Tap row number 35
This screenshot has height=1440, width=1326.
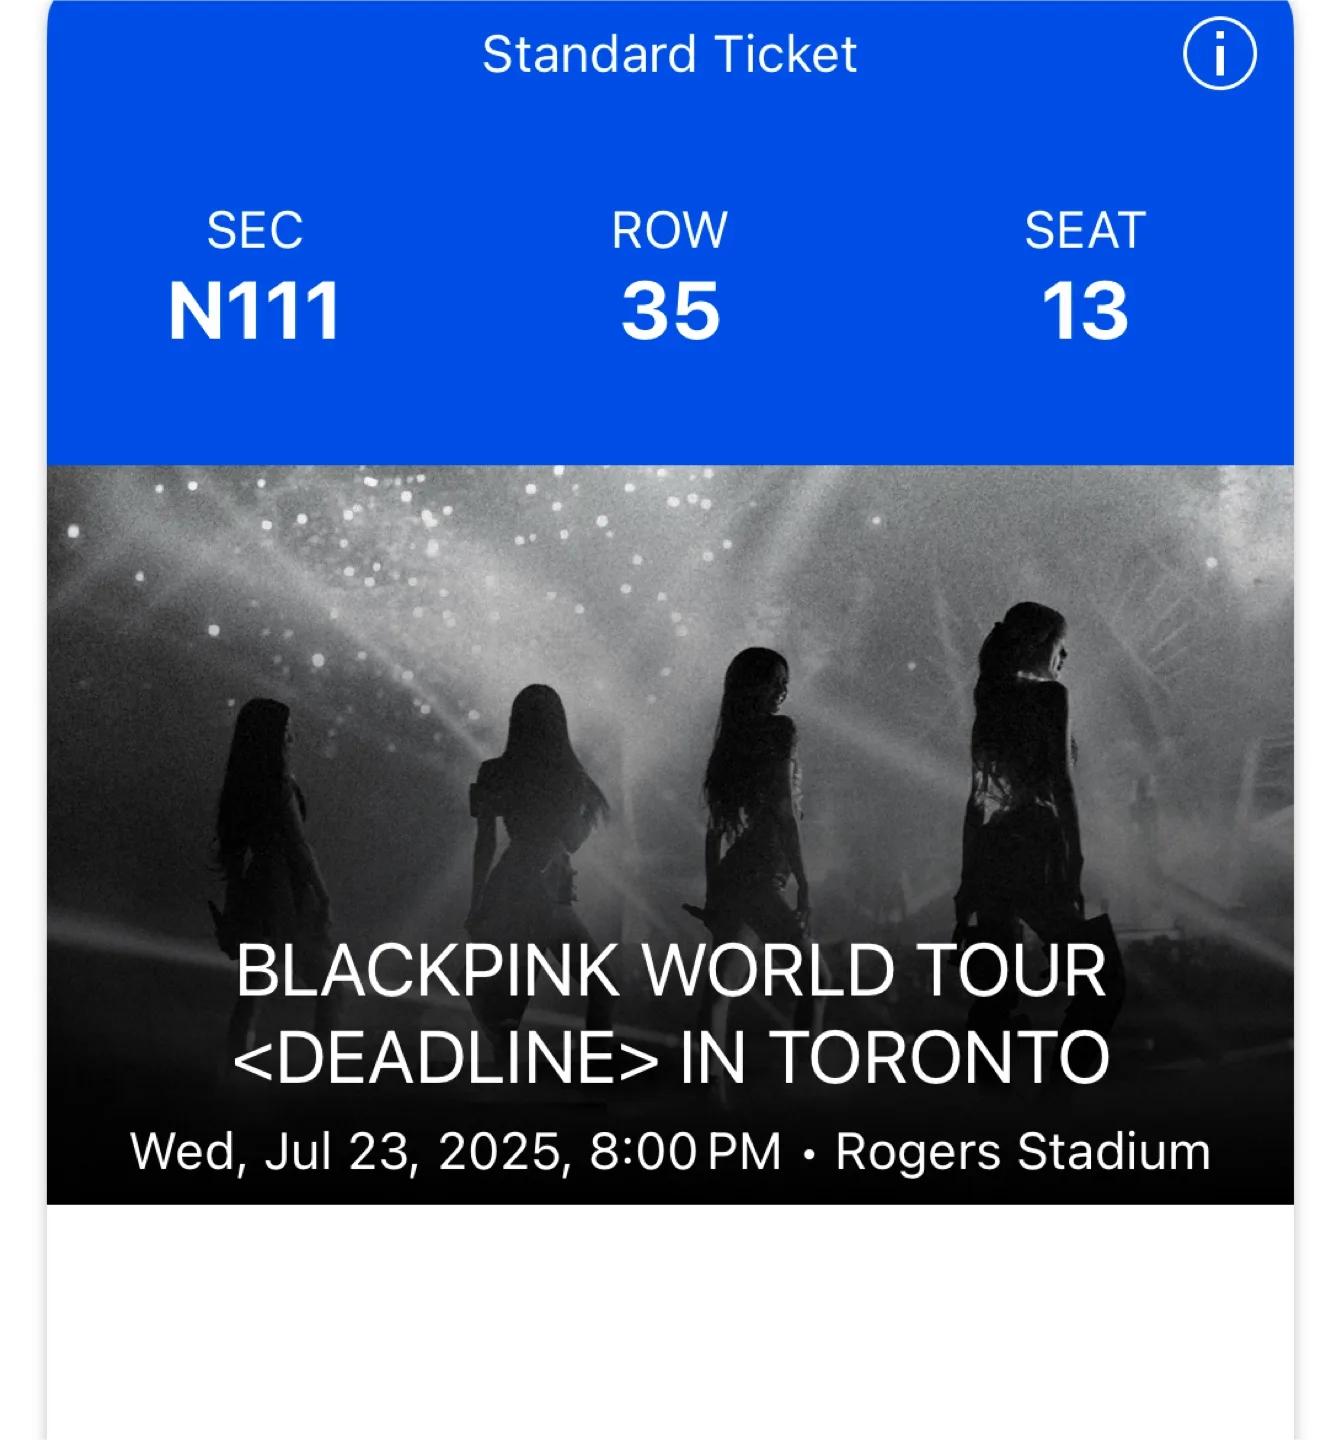pyautogui.click(x=670, y=311)
